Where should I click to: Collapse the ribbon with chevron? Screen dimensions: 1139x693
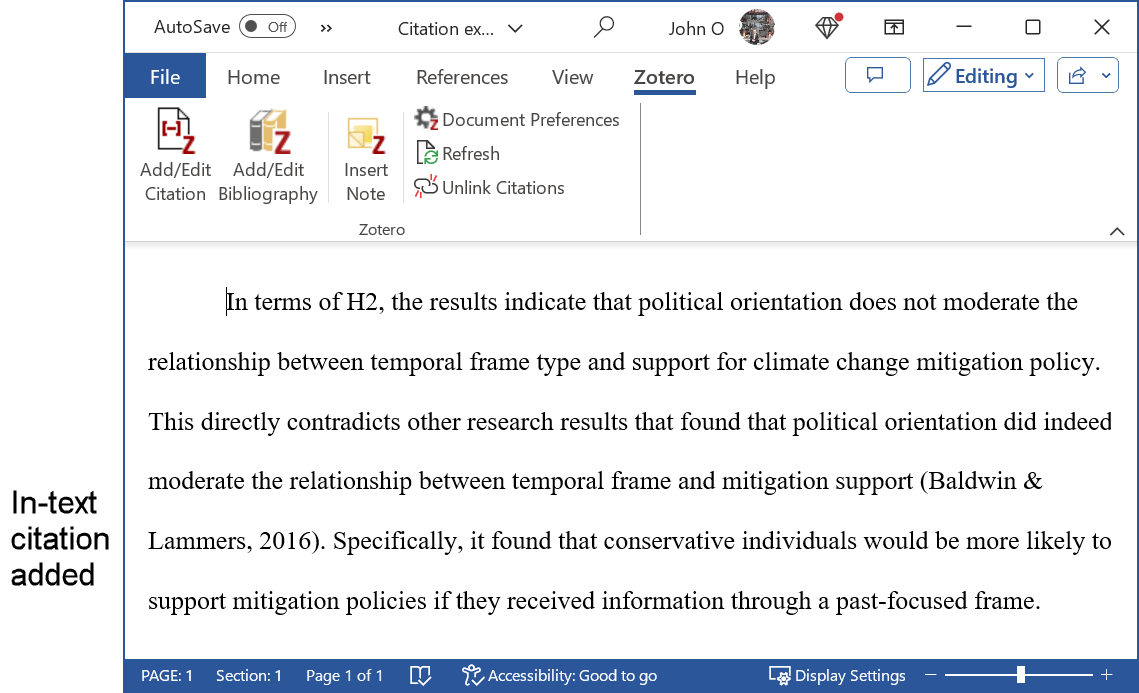coord(1117,231)
